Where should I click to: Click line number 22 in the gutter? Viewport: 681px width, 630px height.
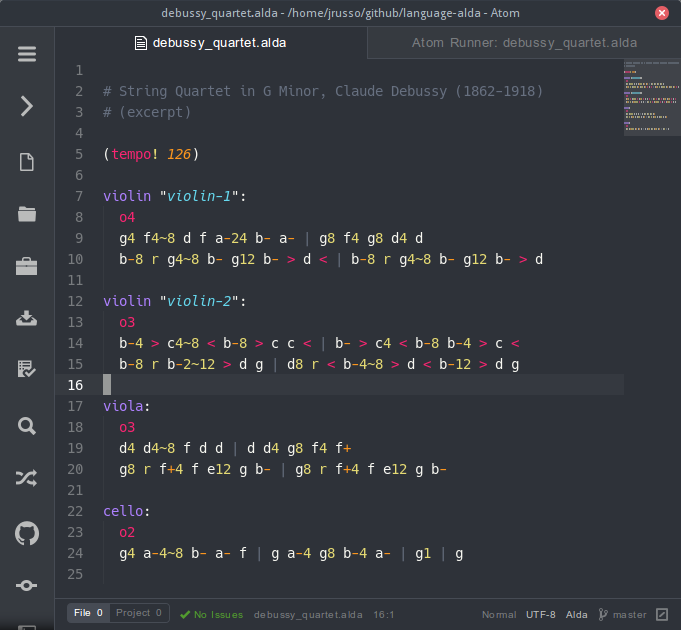pyautogui.click(x=75, y=511)
